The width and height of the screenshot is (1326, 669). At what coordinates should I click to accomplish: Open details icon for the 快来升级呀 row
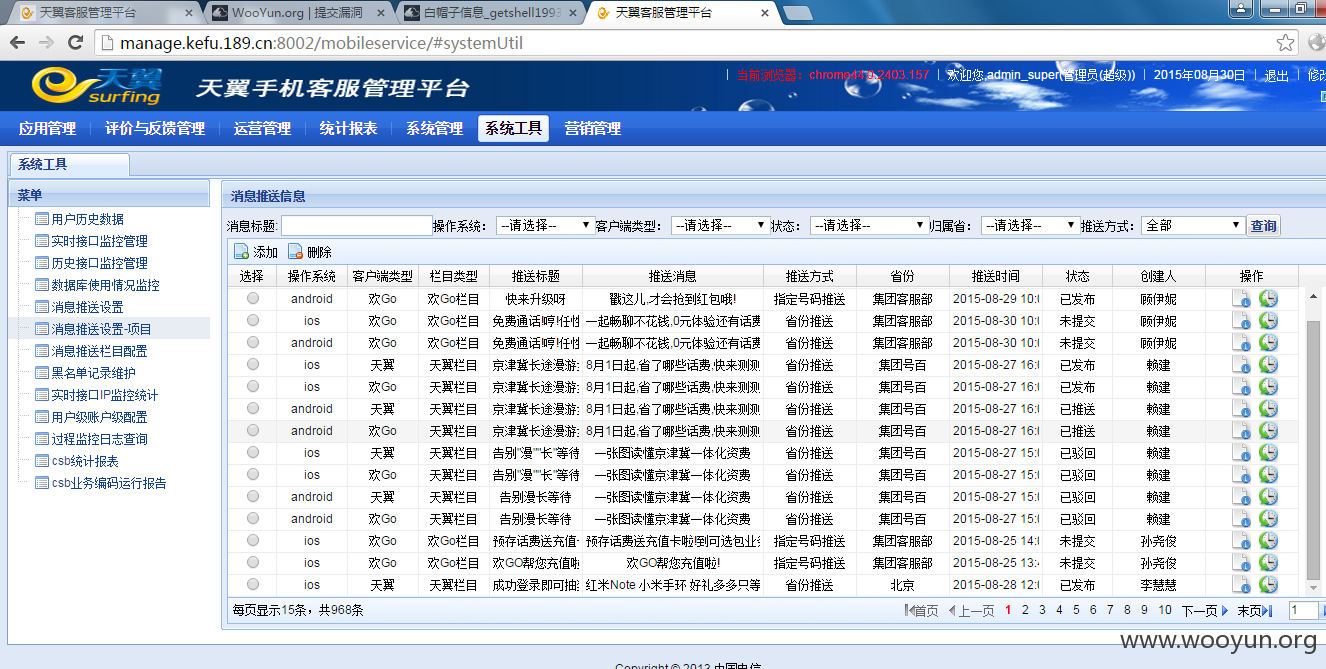(1241, 298)
